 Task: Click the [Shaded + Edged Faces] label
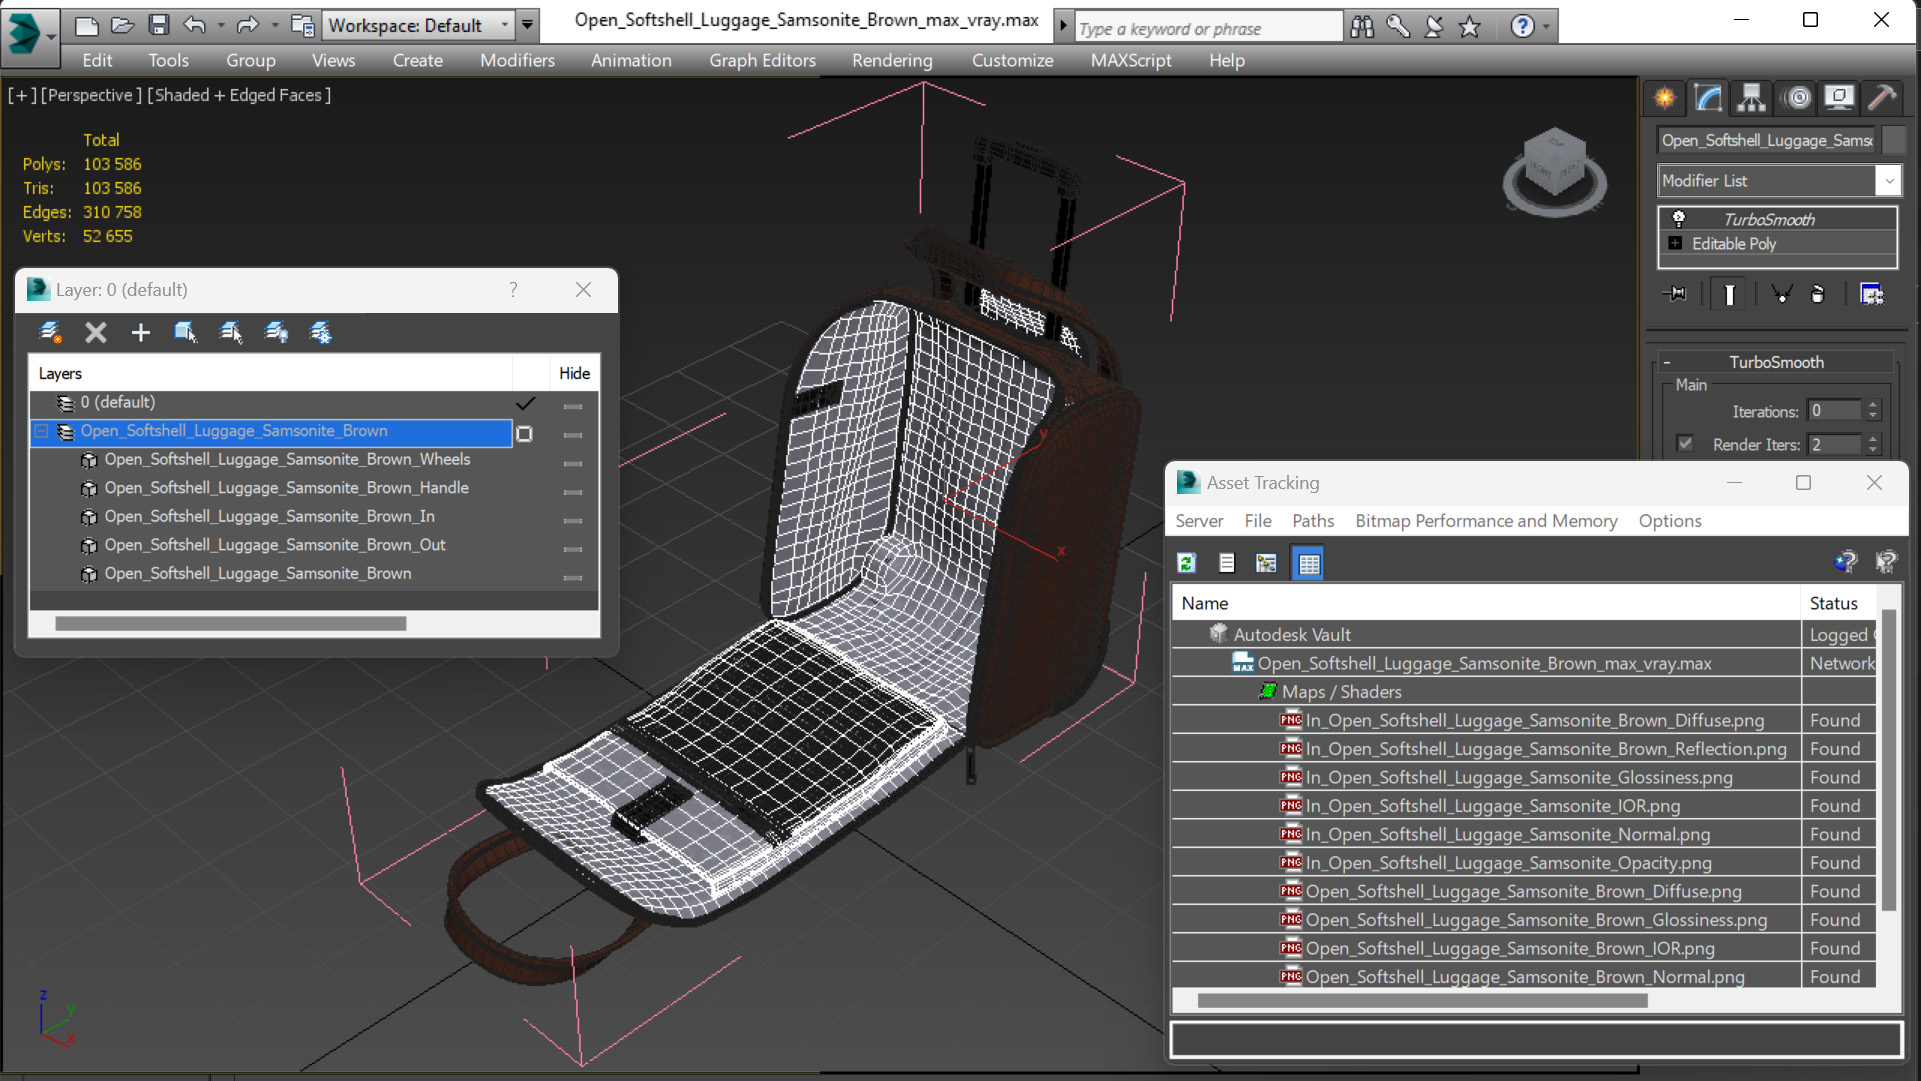click(x=239, y=95)
